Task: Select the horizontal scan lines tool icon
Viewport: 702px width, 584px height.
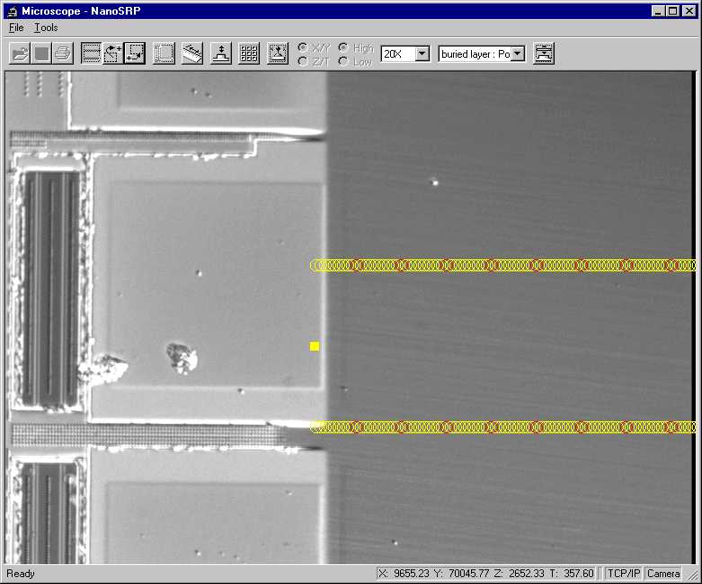Action: [91, 54]
